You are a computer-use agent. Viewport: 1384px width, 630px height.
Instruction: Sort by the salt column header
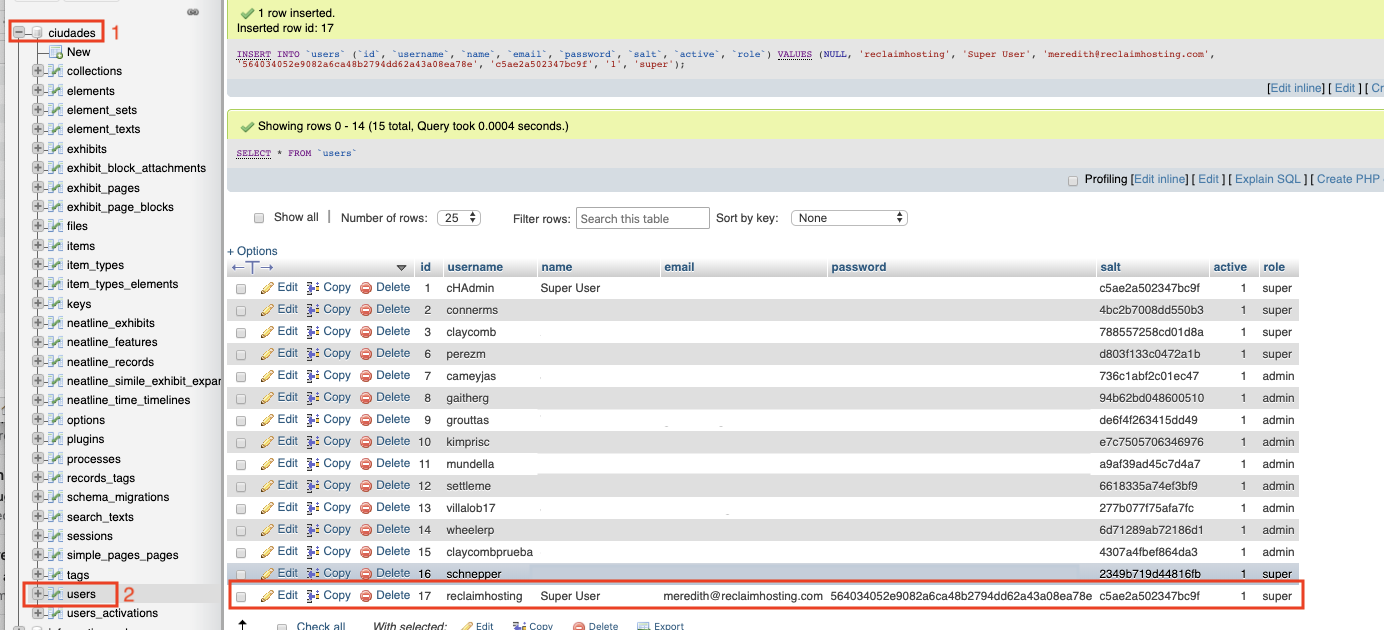pyautogui.click(x=1110, y=267)
